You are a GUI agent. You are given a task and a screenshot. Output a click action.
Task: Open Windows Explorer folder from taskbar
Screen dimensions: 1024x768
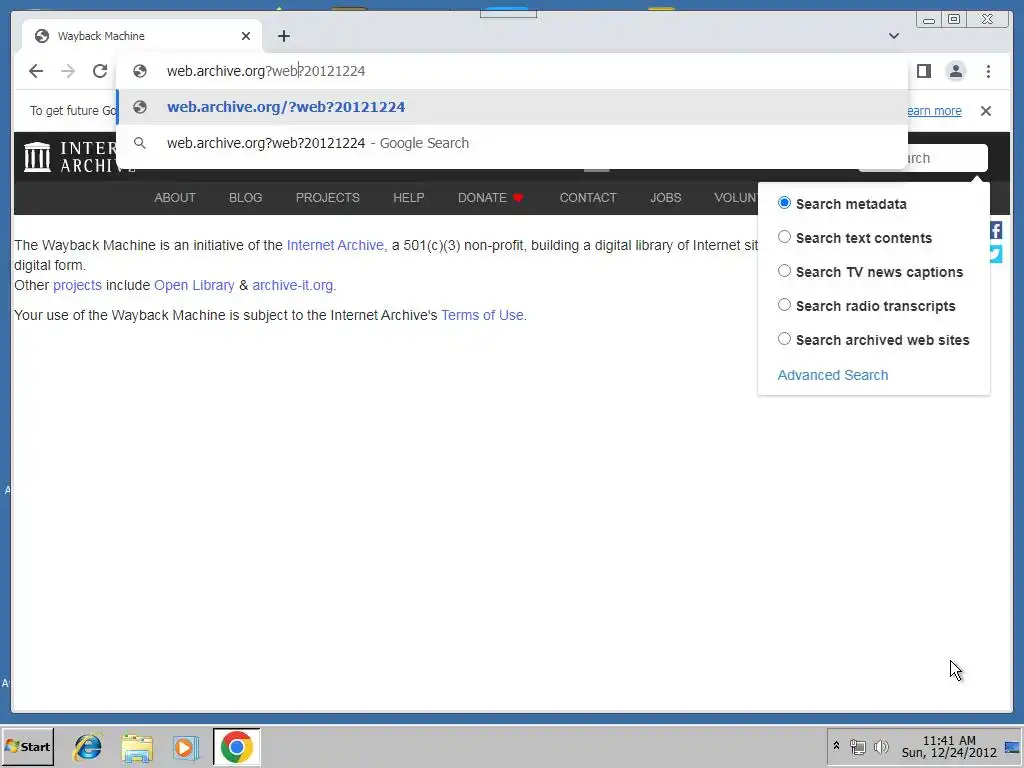[137, 747]
